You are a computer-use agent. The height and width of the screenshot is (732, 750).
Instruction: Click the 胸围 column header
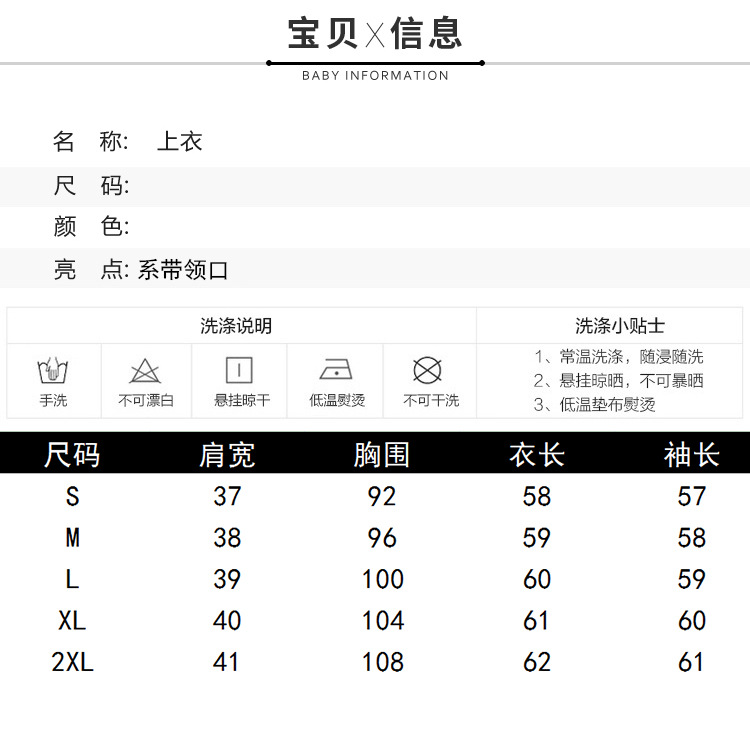(x=382, y=455)
